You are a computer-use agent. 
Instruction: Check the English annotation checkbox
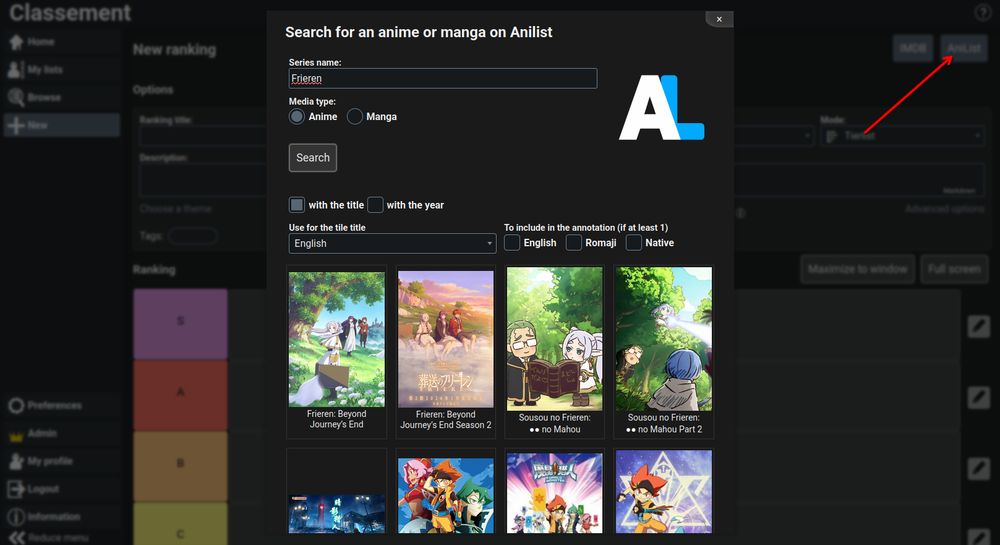coord(511,243)
